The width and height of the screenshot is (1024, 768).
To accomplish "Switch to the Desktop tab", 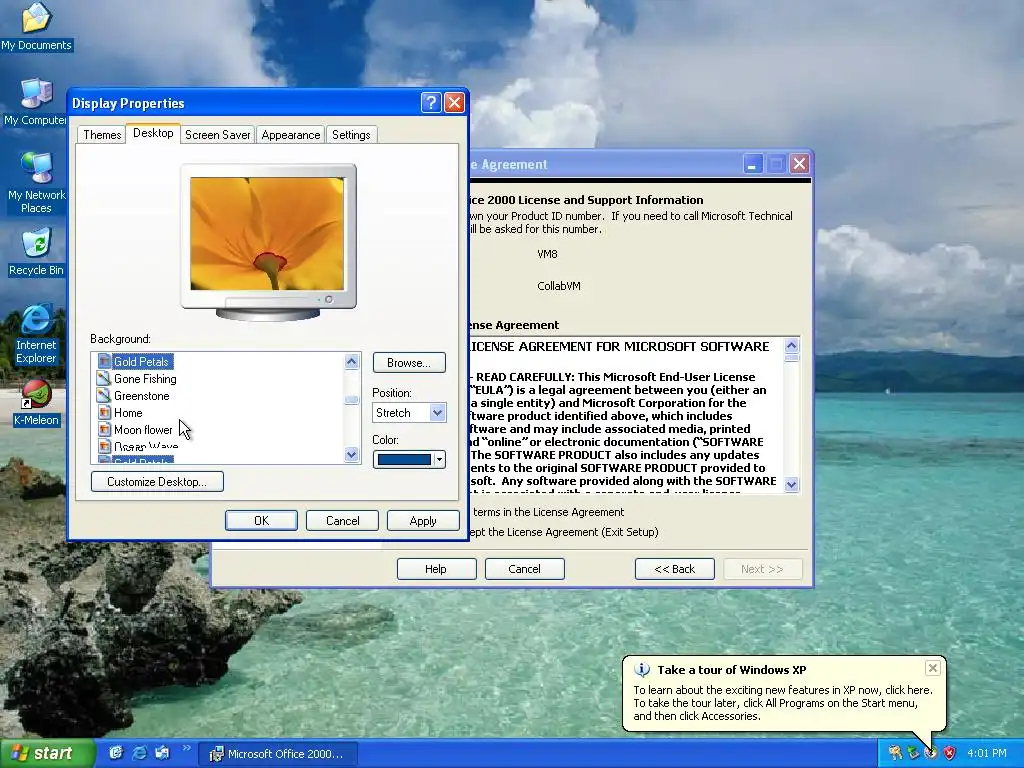I will [153, 133].
